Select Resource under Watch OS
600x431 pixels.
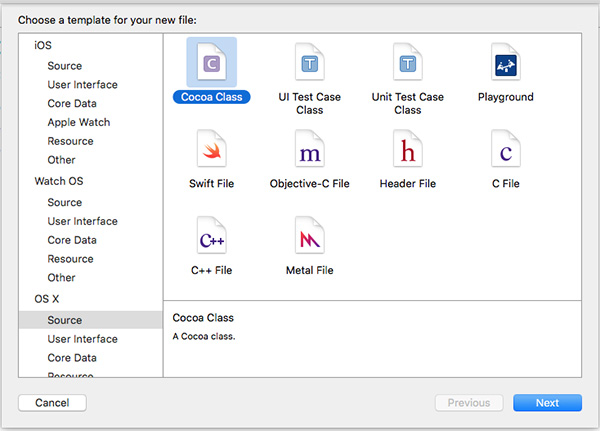pos(70,259)
